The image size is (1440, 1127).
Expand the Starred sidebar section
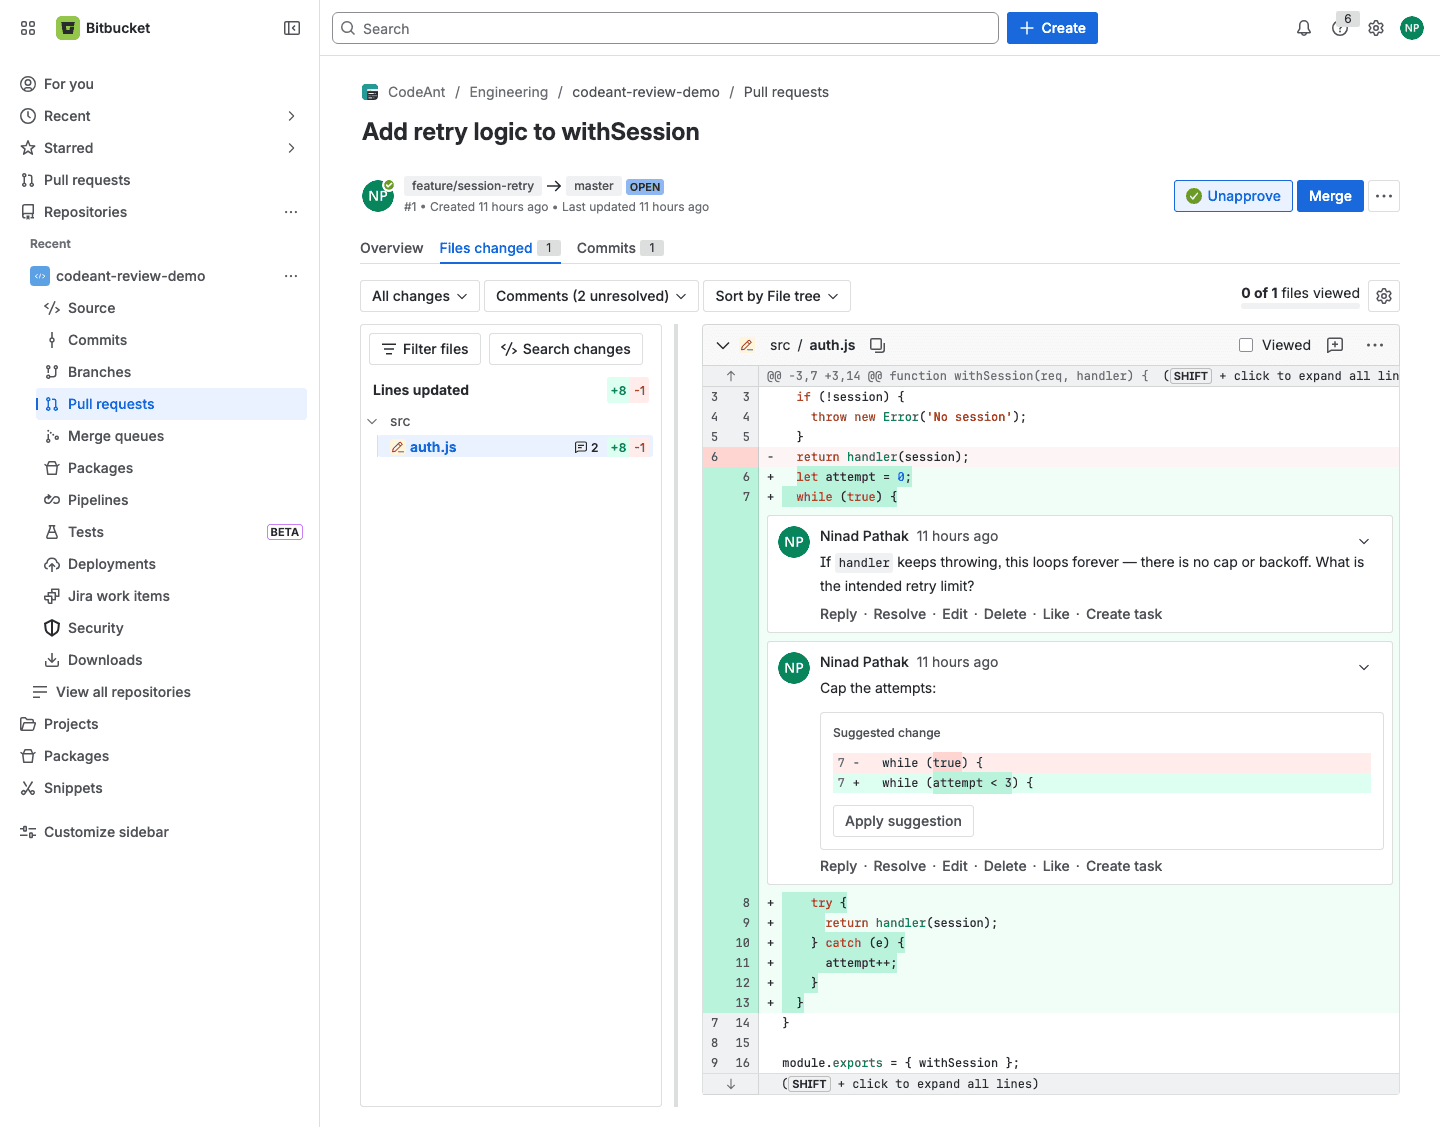(x=291, y=148)
